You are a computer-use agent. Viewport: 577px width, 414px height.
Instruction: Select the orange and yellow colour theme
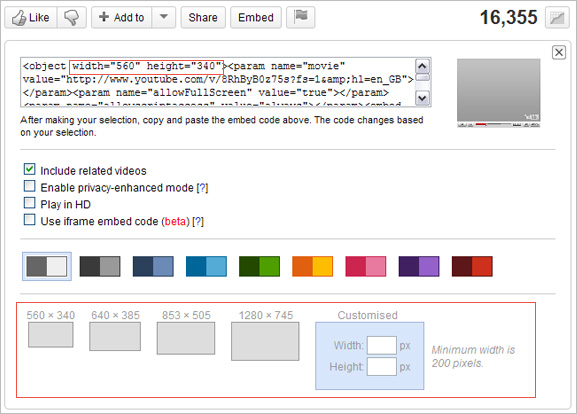coord(312,266)
